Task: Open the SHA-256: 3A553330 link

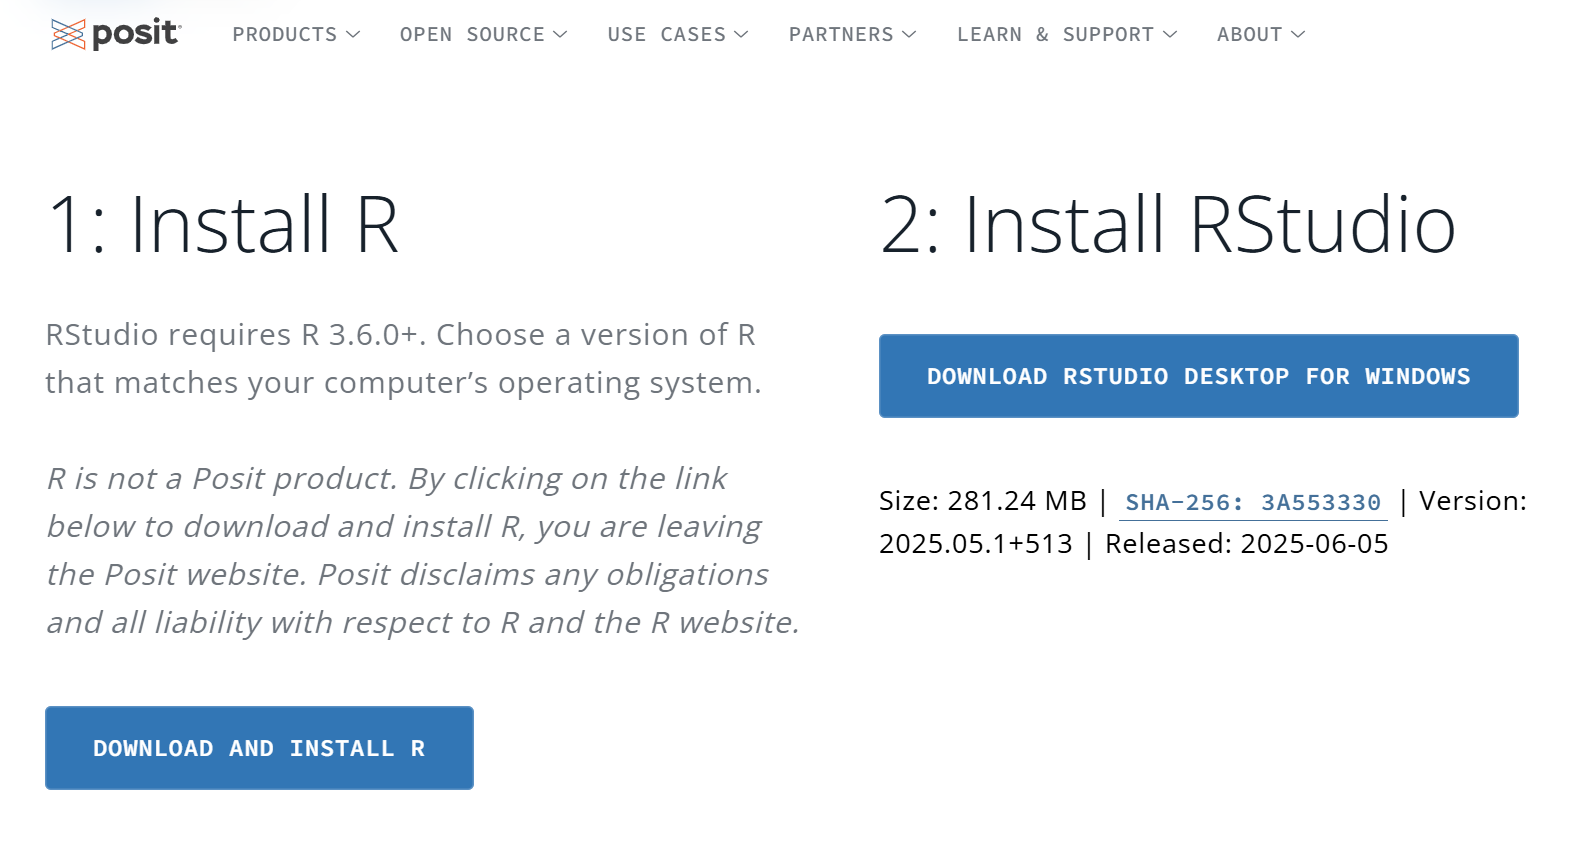Action: pos(1253,502)
